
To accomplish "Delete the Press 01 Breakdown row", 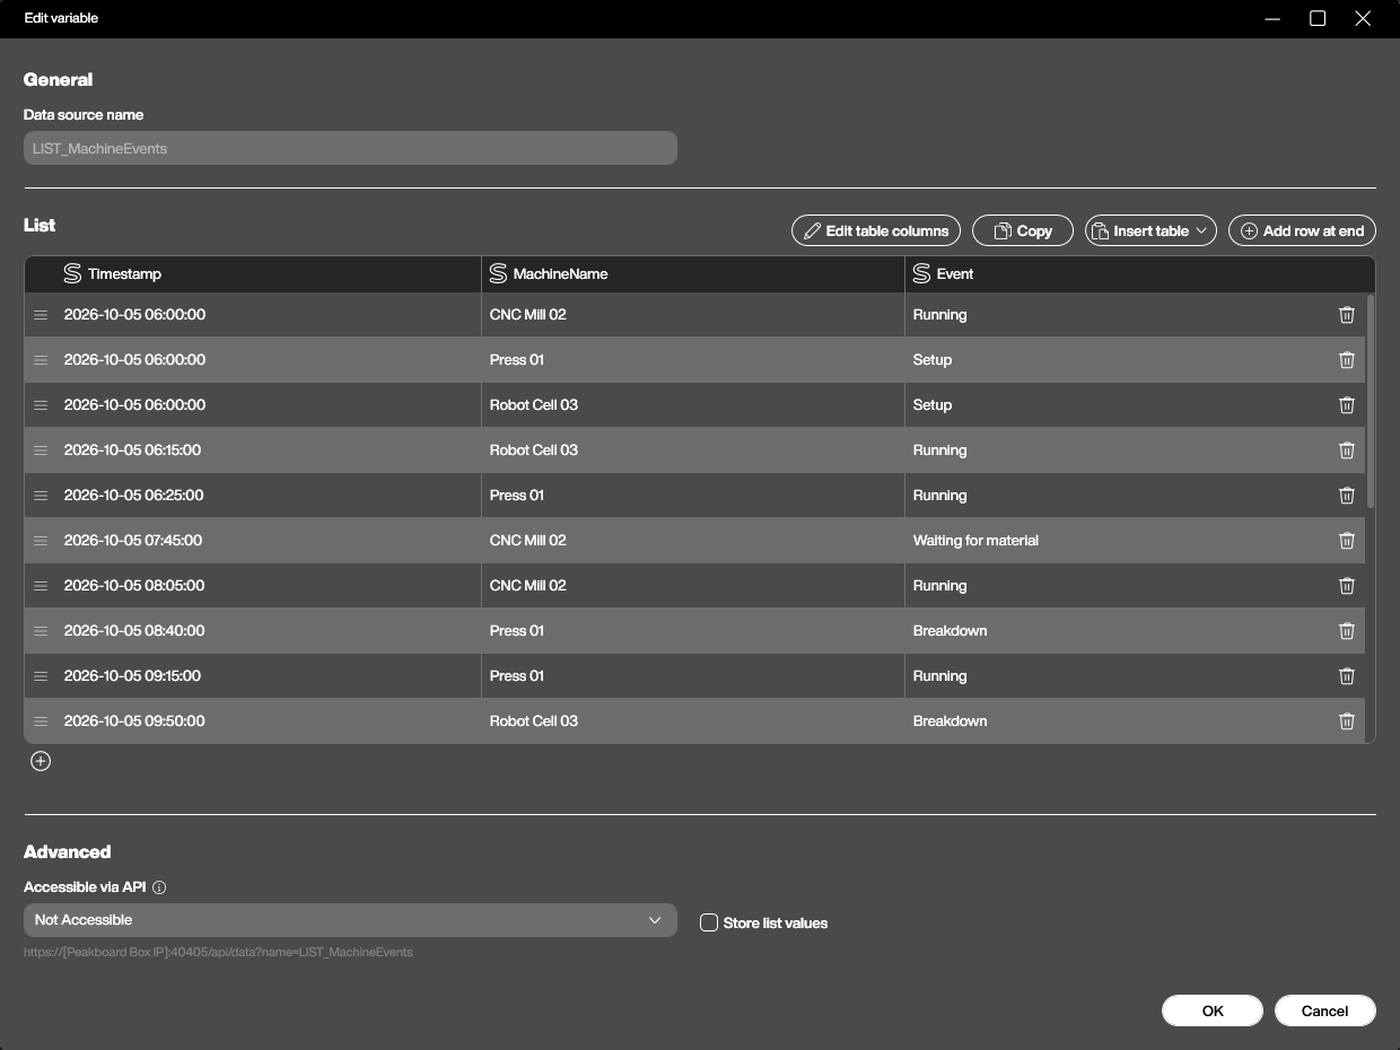I will (1346, 631).
